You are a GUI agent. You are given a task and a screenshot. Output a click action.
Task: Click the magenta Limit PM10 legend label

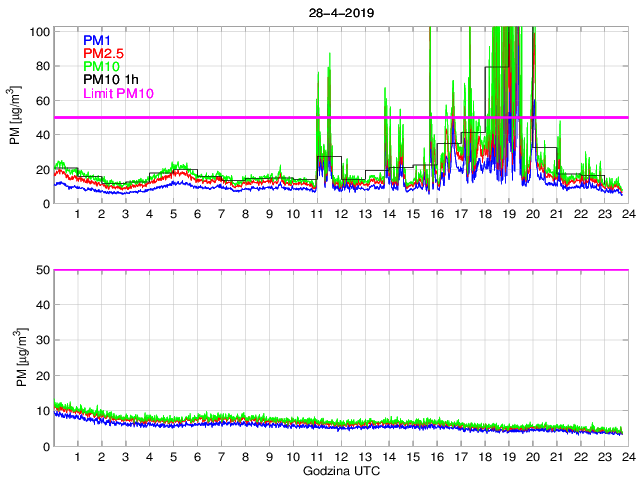pos(118,94)
